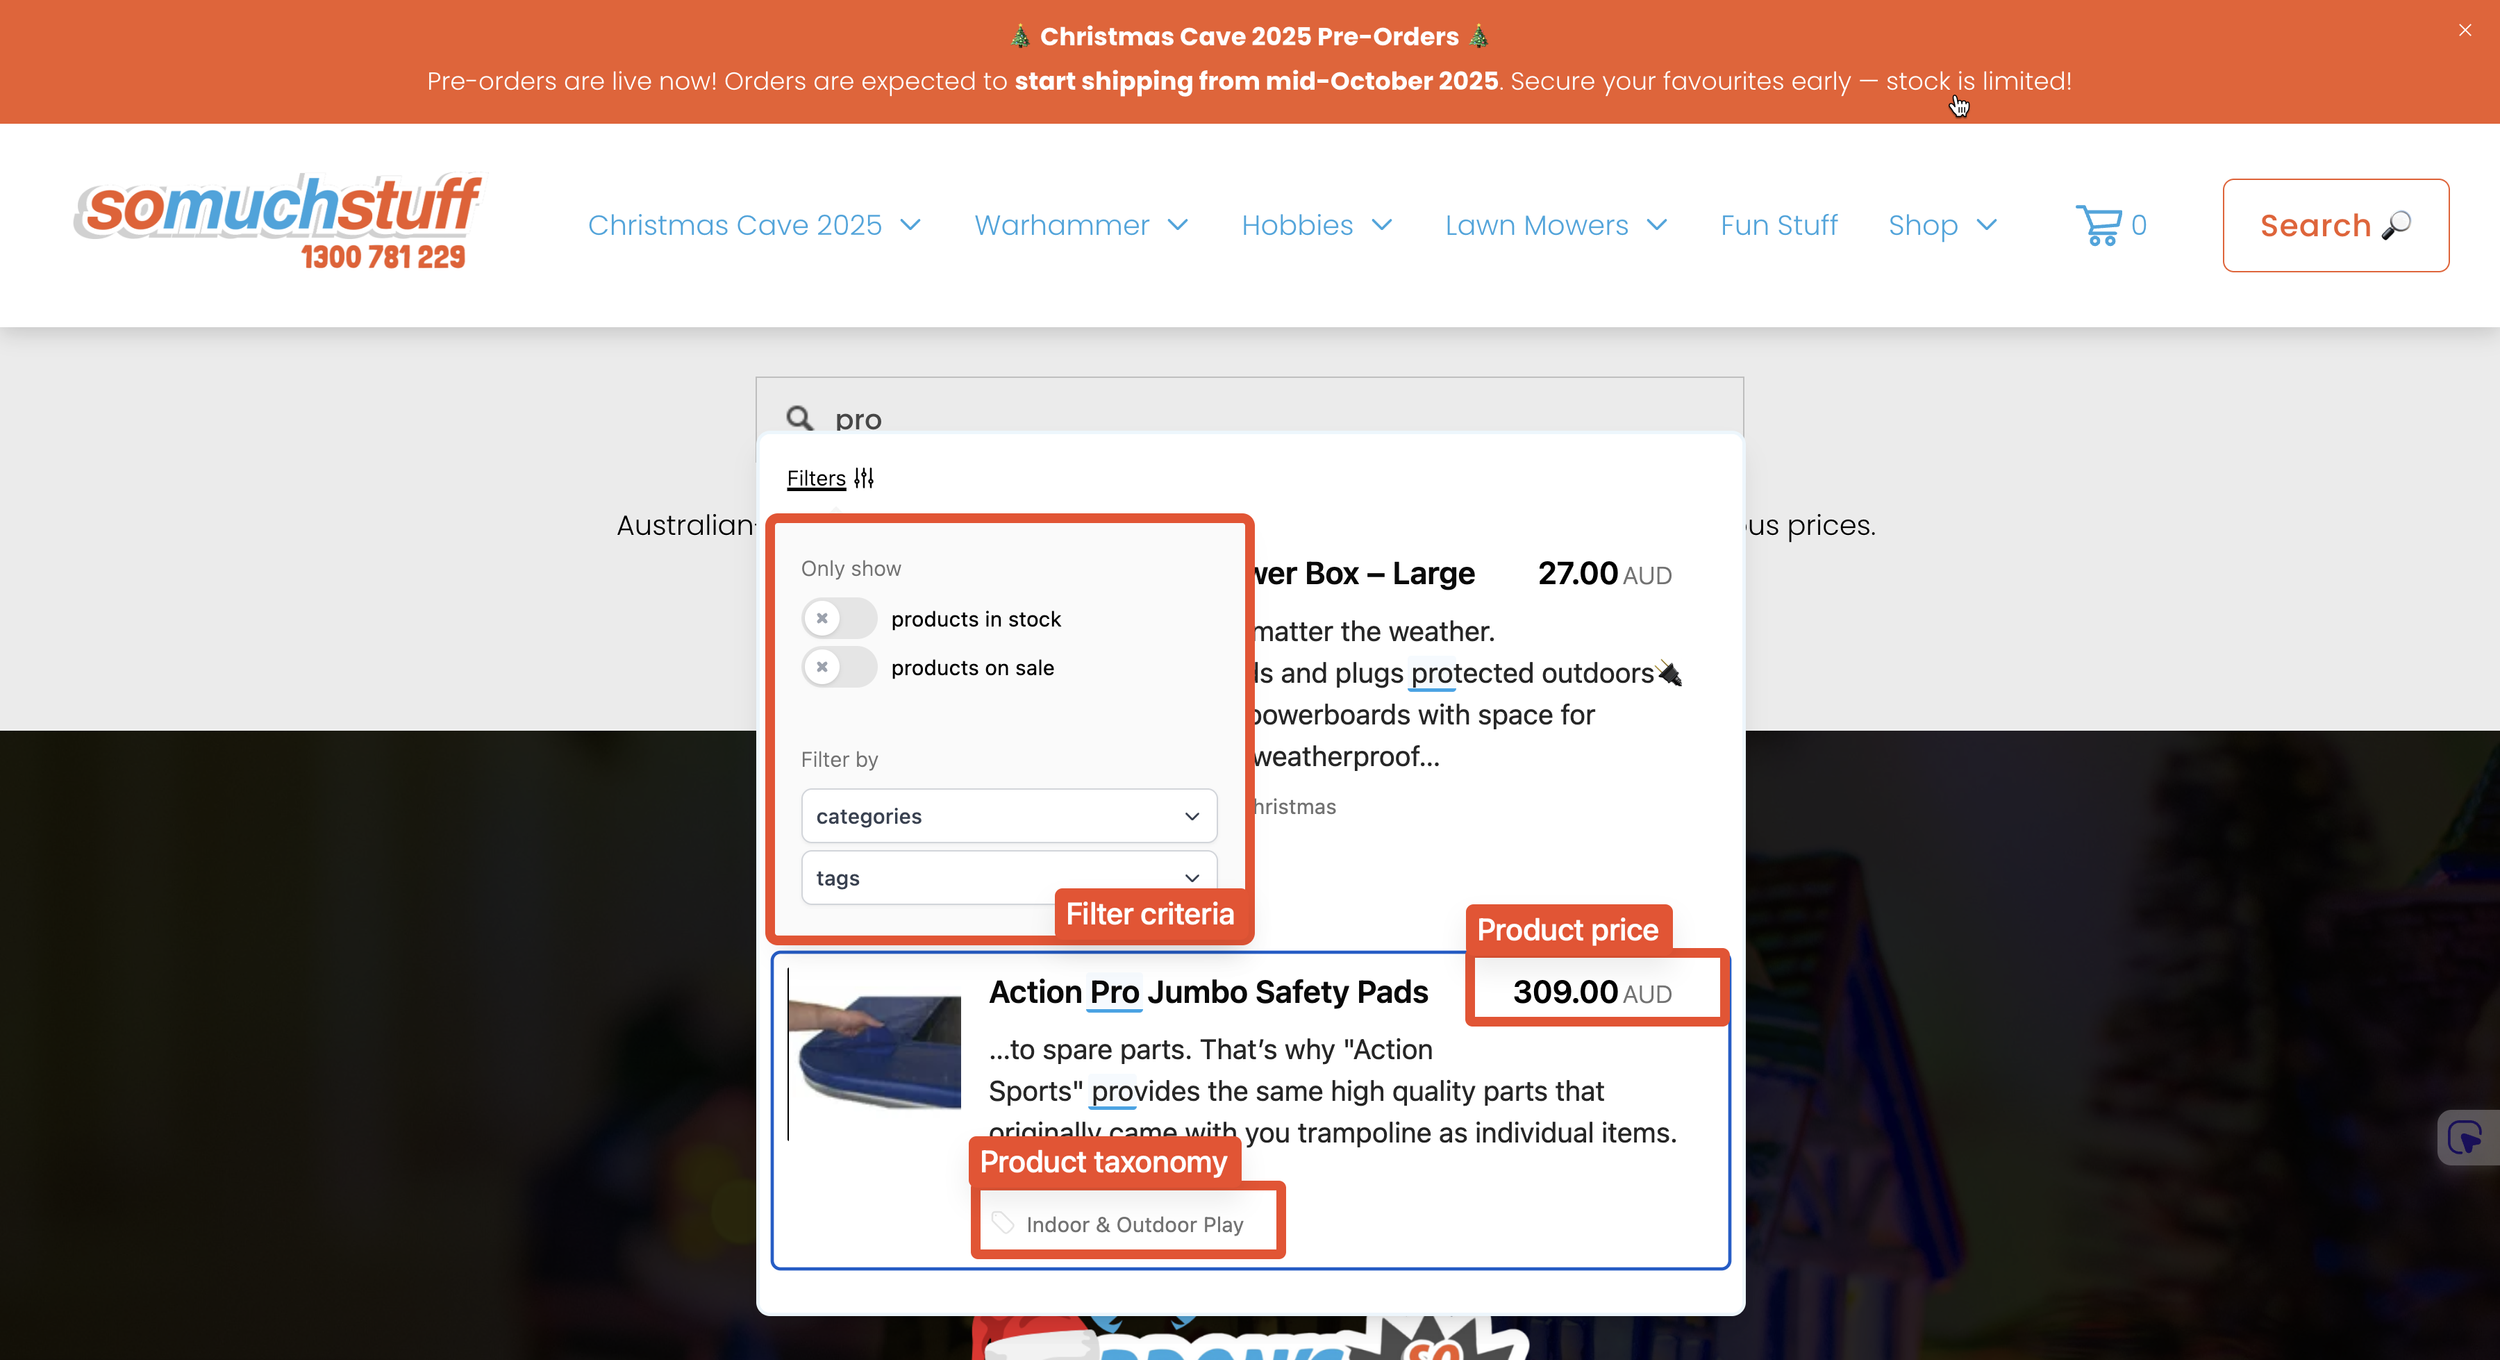Click the floating widget icon at right edge
The image size is (2500, 1360).
pos(2465,1138)
